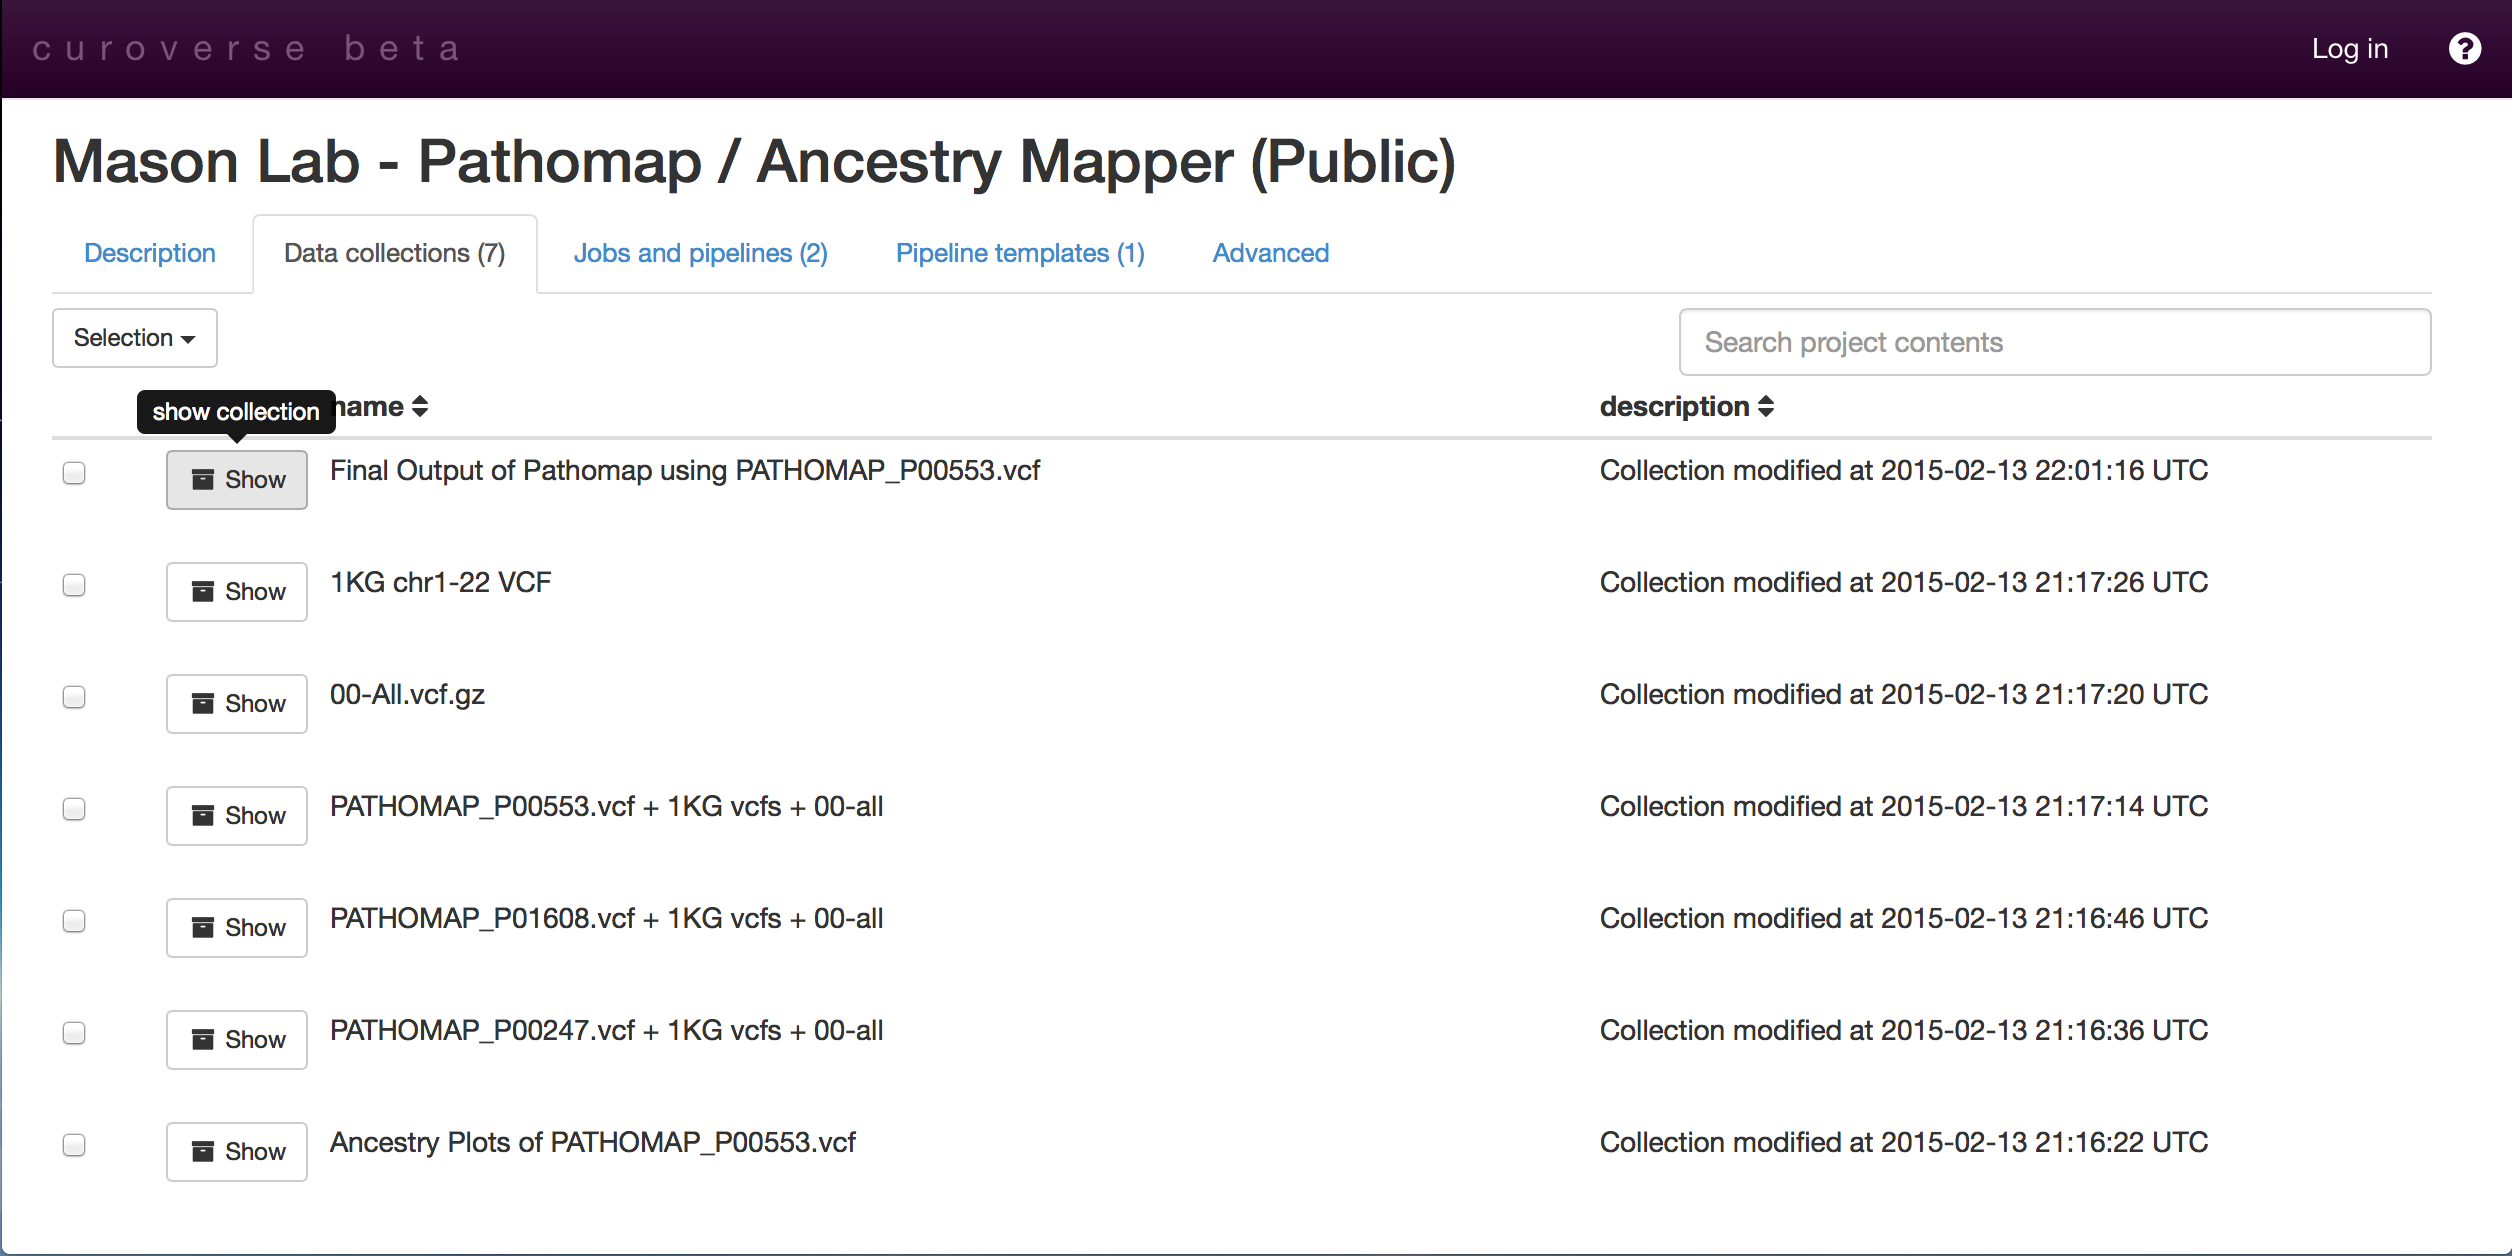
Task: Show the Ancestry Plots of PATHOMAP_P00553.vcf collection
Action: tap(237, 1151)
